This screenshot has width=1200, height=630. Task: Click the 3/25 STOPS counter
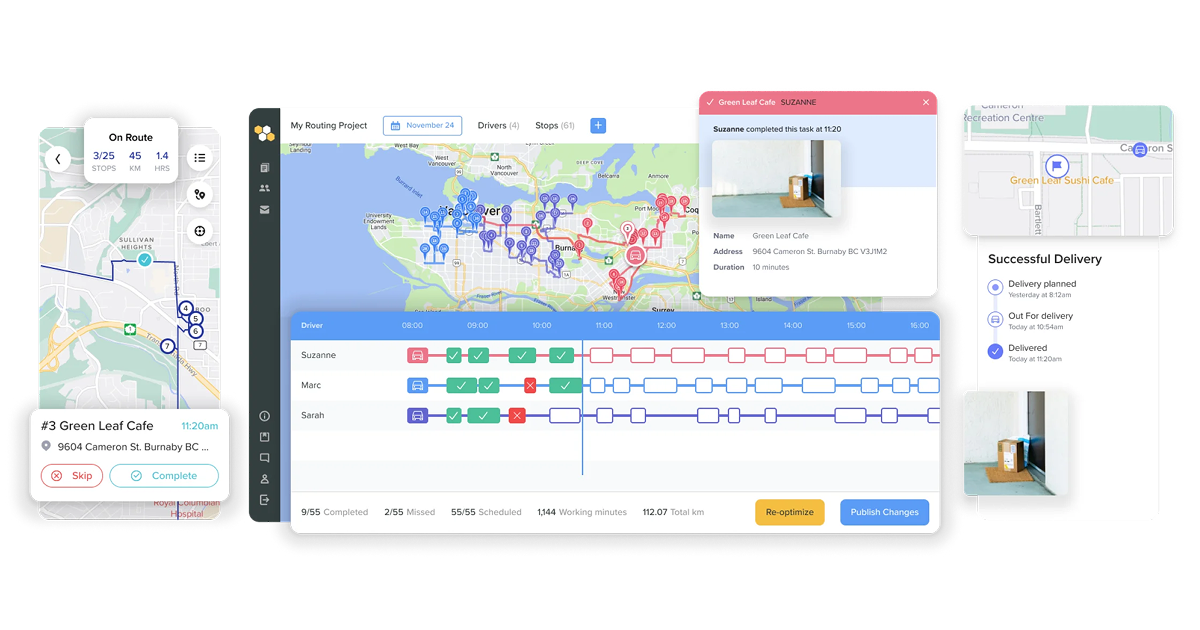click(x=104, y=162)
